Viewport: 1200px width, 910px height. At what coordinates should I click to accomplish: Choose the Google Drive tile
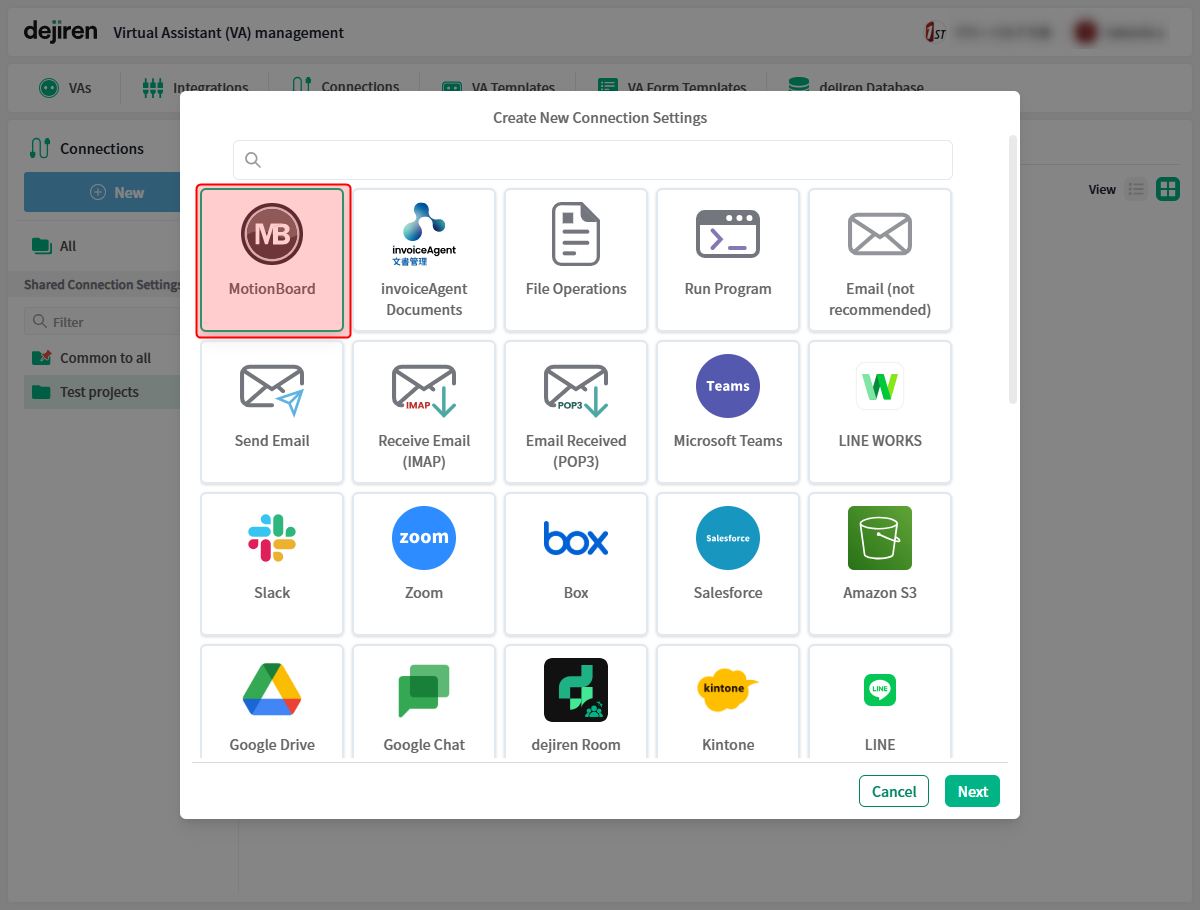click(272, 703)
